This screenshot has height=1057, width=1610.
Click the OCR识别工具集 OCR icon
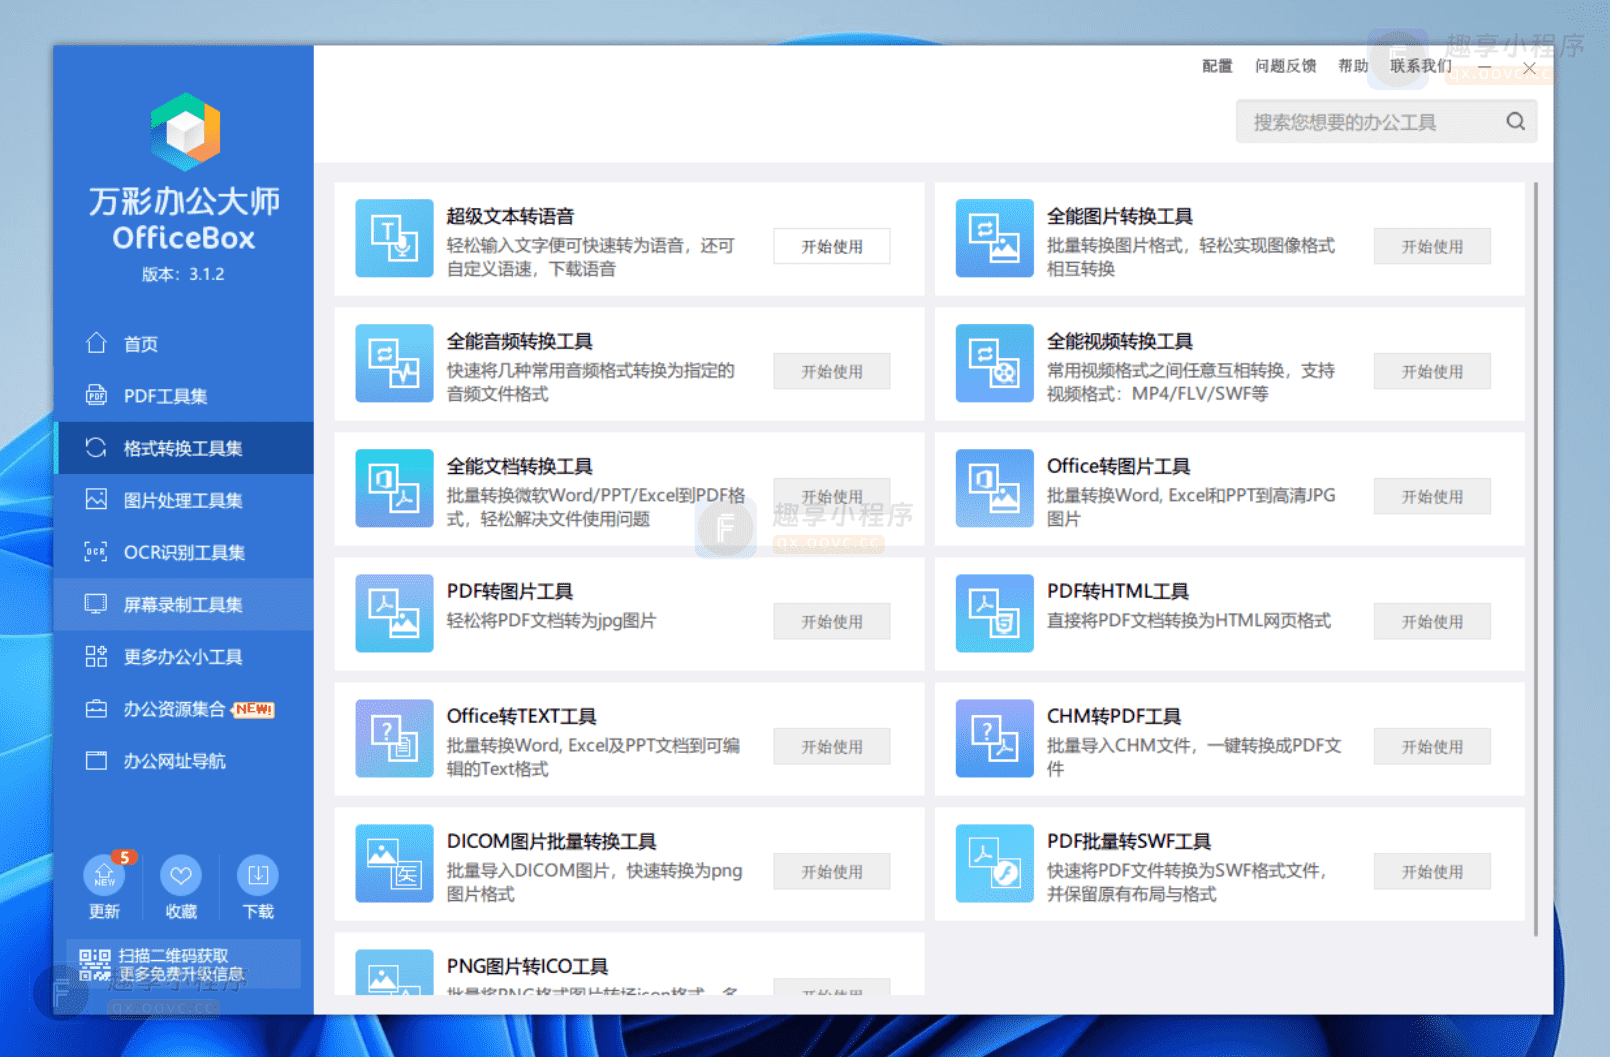click(96, 551)
